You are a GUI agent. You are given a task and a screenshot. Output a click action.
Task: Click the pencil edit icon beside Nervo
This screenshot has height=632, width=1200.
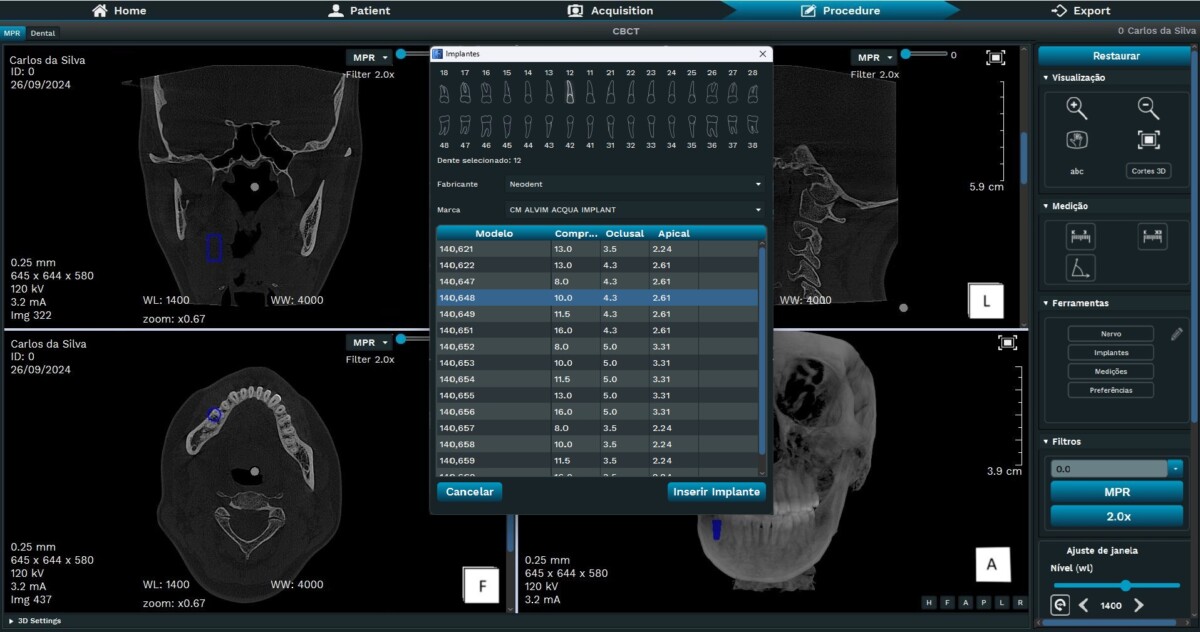[1177, 334]
